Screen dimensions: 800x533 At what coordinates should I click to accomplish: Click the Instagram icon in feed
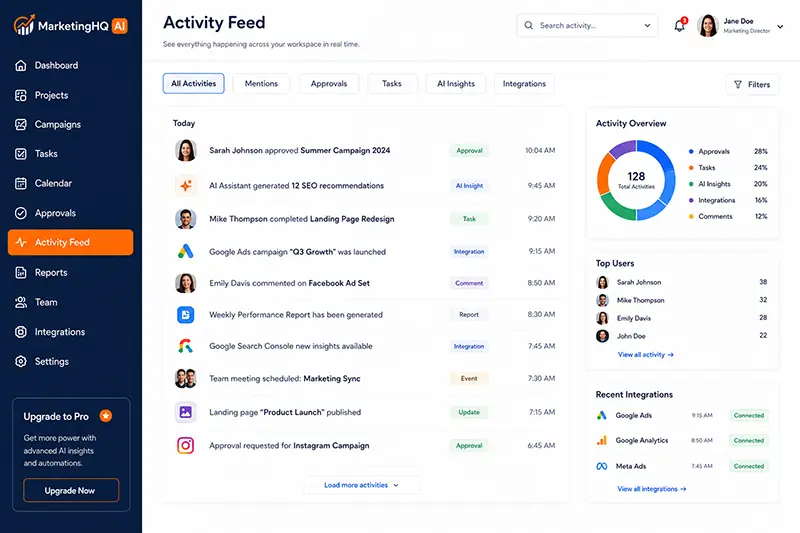(186, 445)
